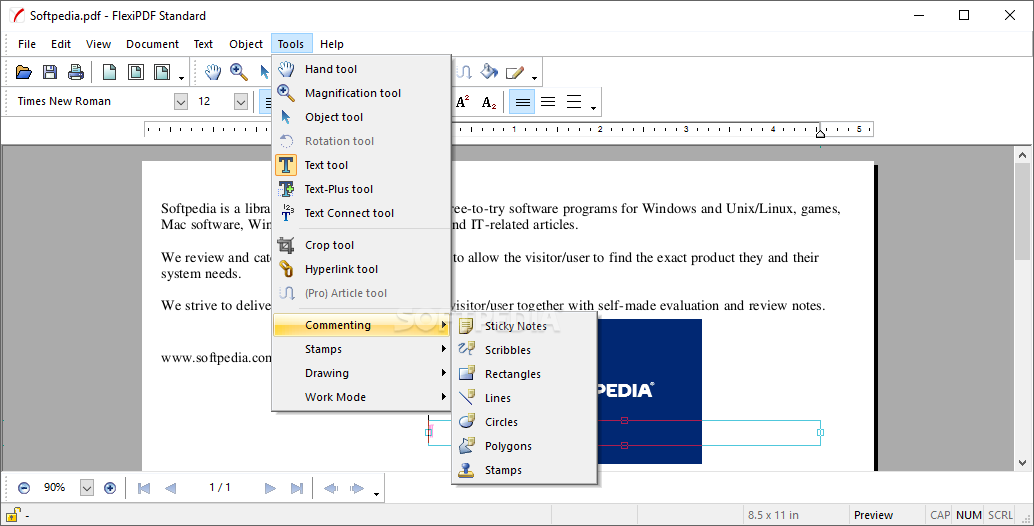Zoom in with plus button
Screen dimensions: 1034x526
110,488
